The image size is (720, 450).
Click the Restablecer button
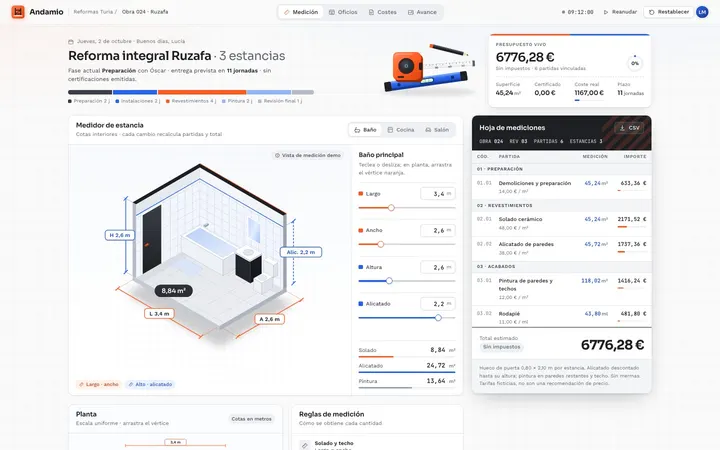tap(669, 12)
